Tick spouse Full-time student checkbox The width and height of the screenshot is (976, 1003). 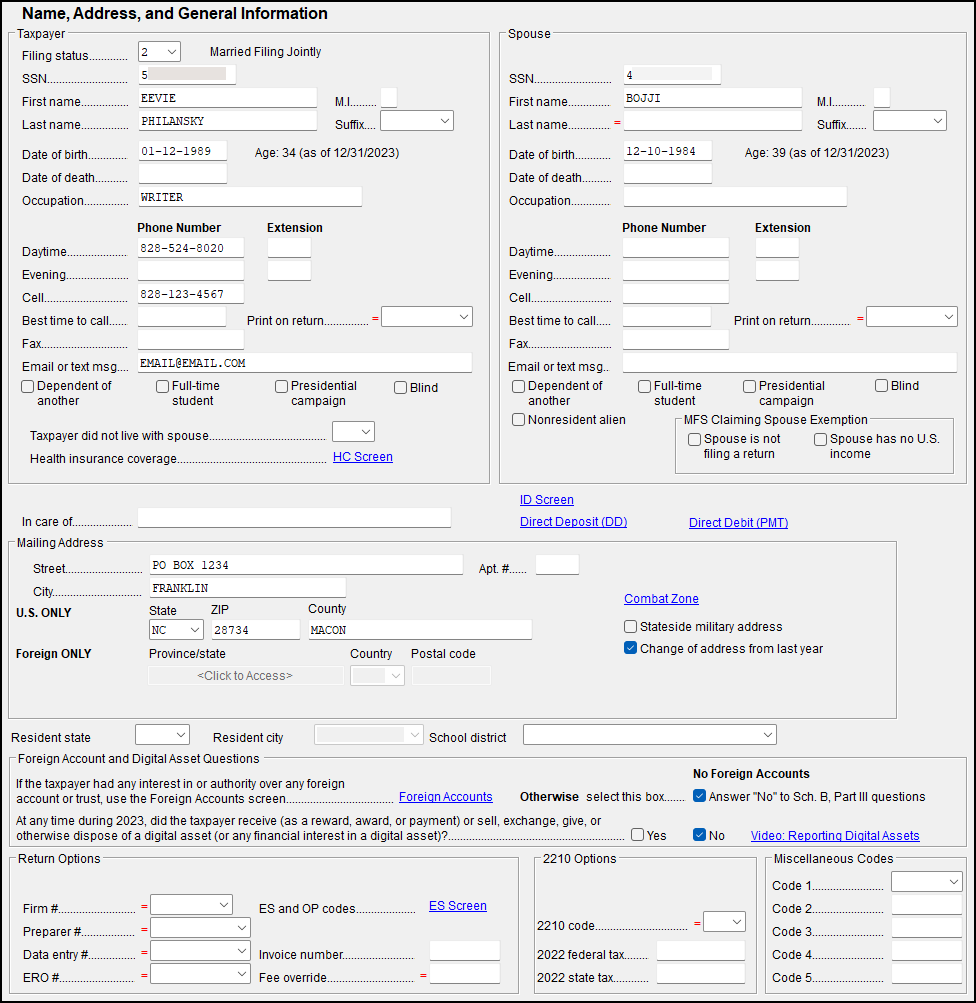645,386
